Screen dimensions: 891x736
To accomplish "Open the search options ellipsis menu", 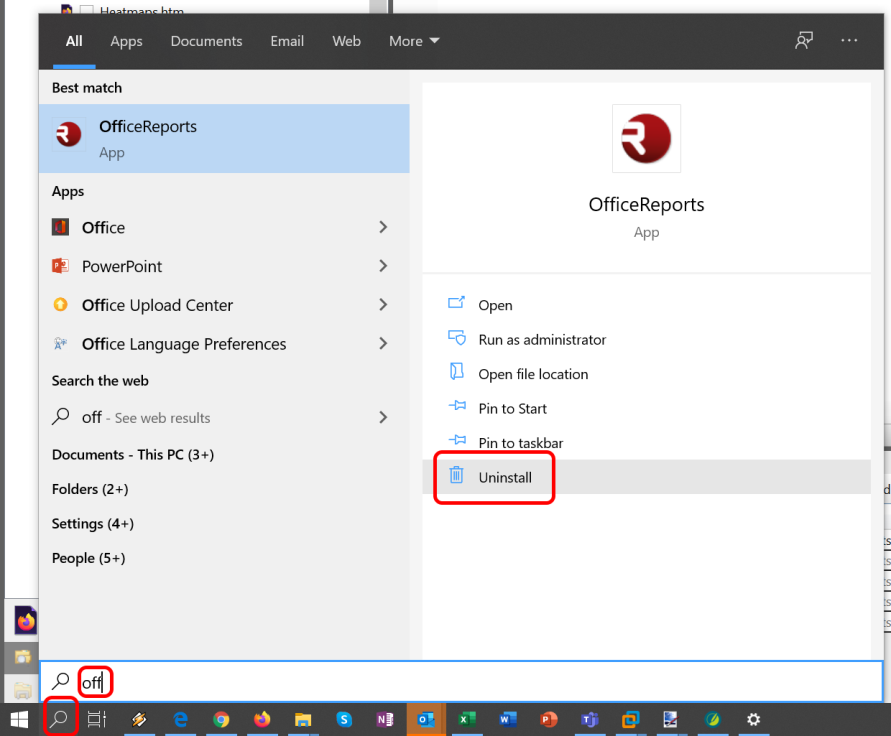I will [849, 41].
